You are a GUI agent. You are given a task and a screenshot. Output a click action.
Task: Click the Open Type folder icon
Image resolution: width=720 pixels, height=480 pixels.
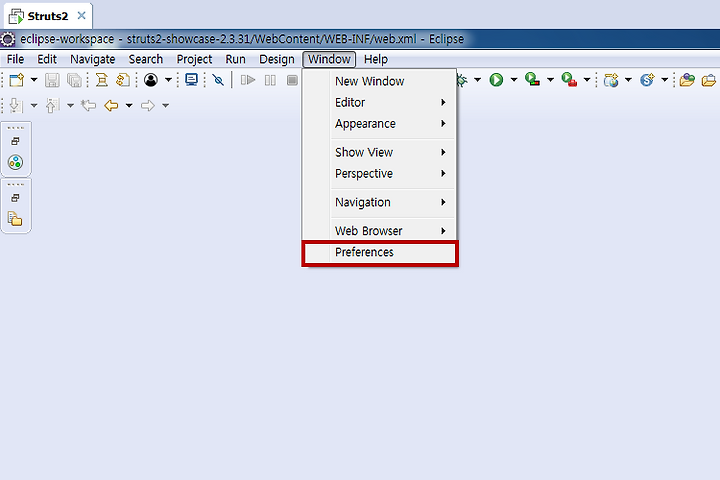(687, 80)
